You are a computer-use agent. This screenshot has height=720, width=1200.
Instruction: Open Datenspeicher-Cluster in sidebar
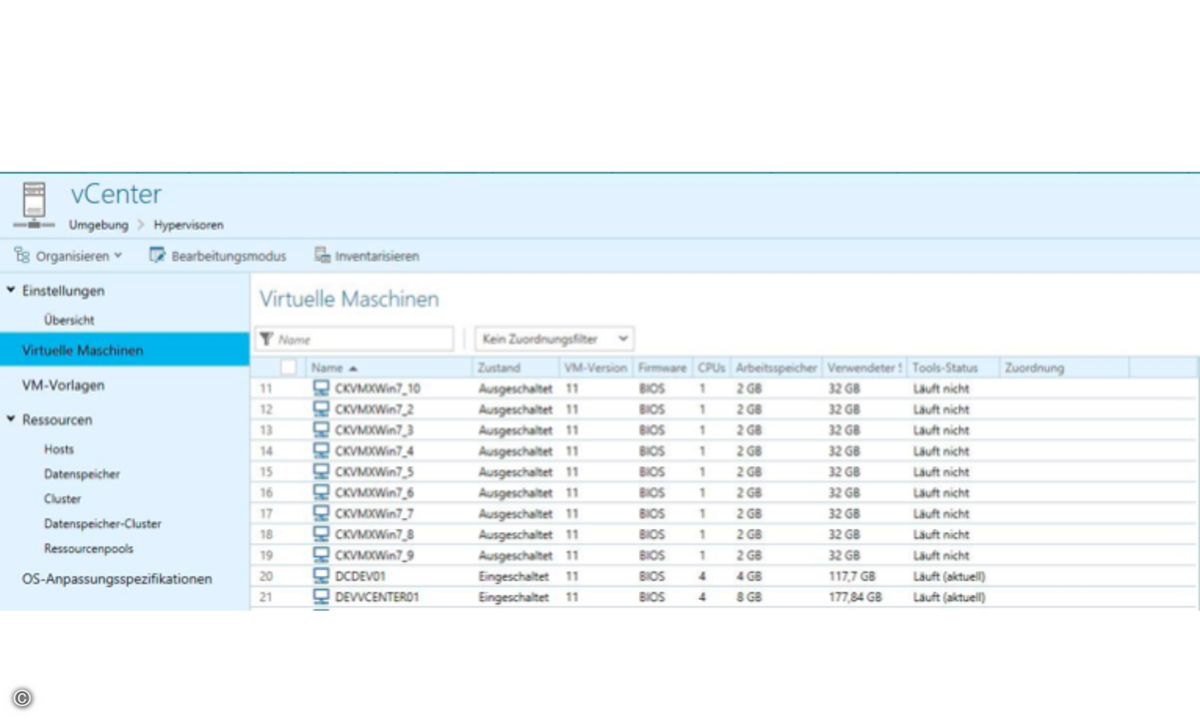coord(102,524)
